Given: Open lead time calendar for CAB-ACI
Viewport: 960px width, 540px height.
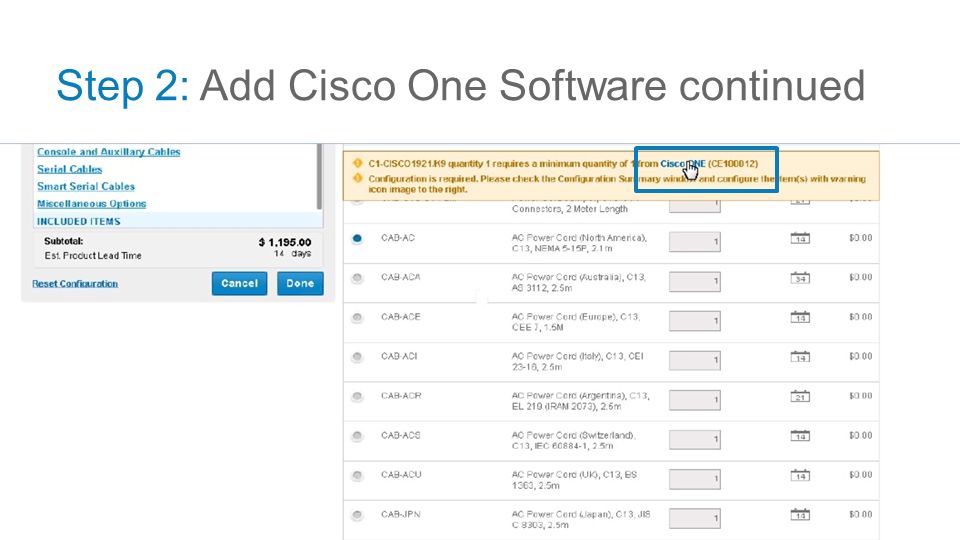Looking at the screenshot, I should (800, 356).
